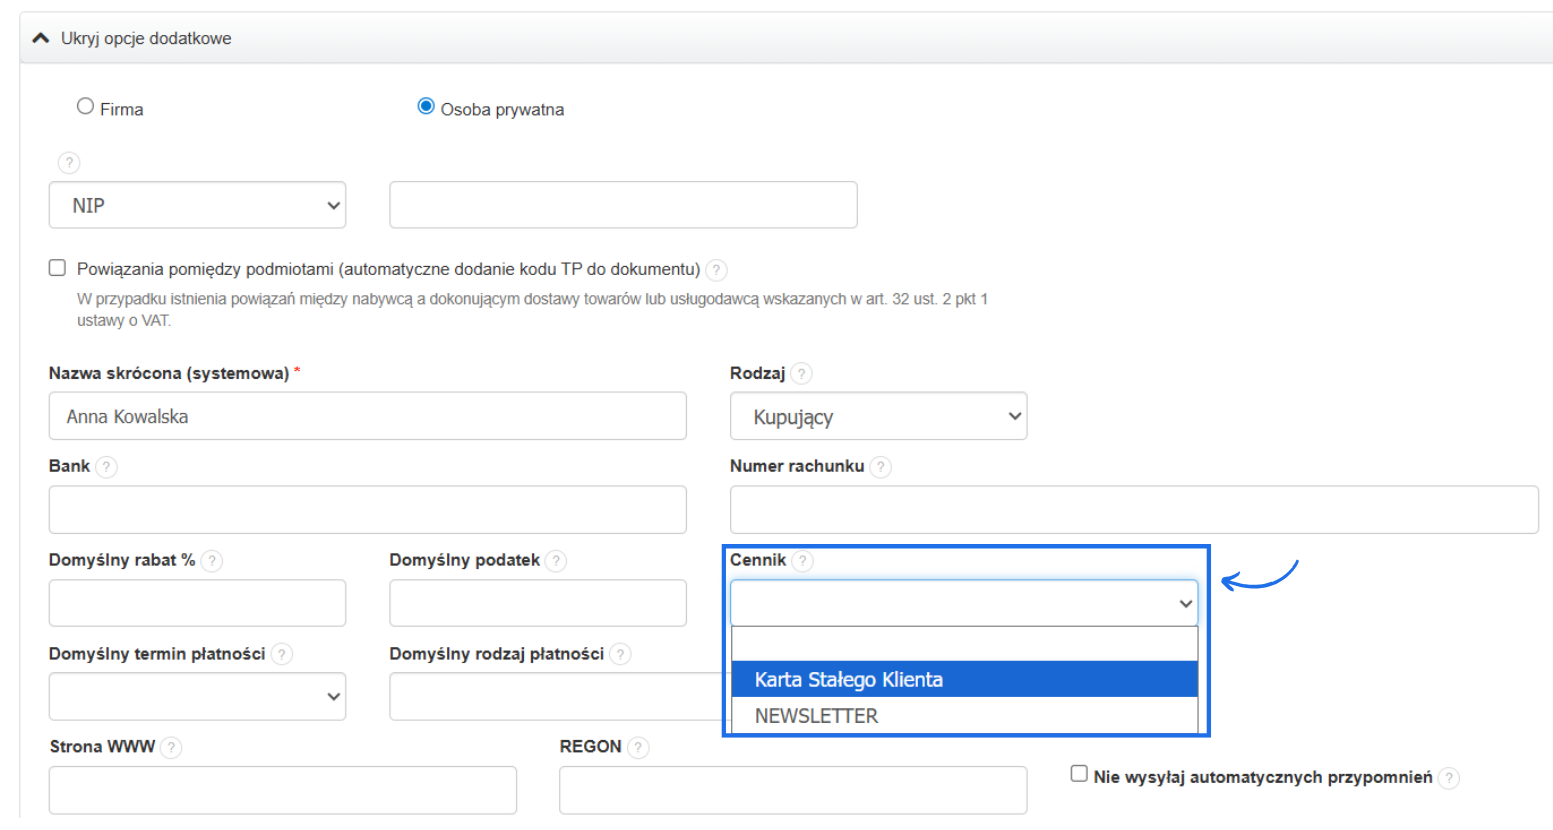Click help icon beside Strona WWW label
The width and height of the screenshot is (1553, 830).
pyautogui.click(x=171, y=747)
